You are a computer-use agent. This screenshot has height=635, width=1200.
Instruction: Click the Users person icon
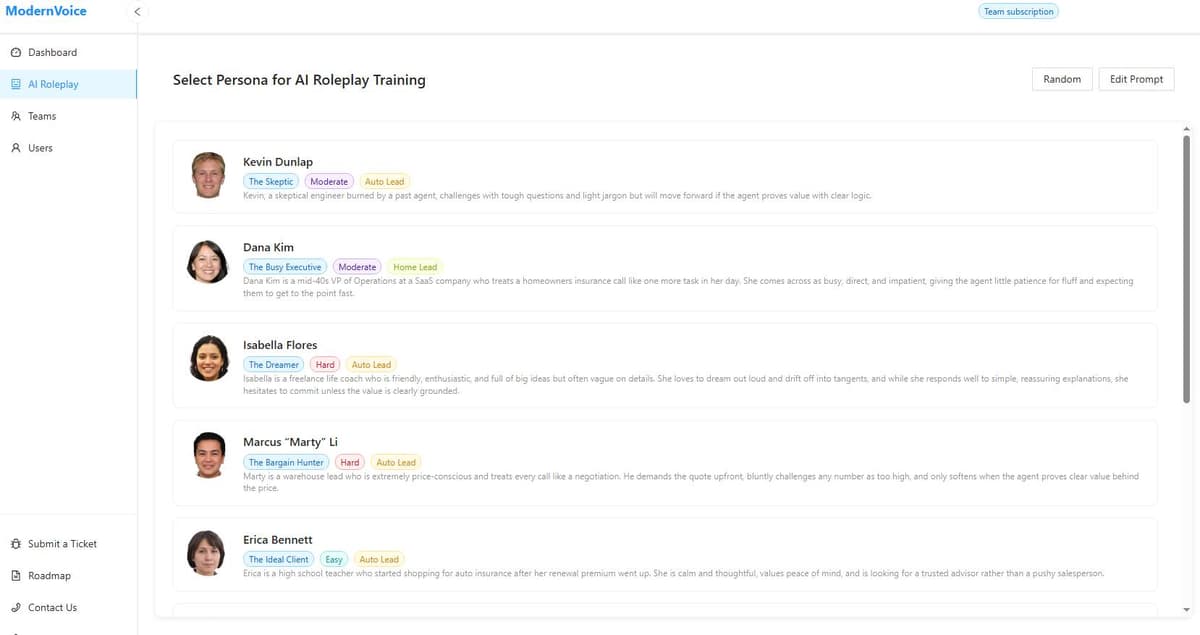tap(16, 148)
